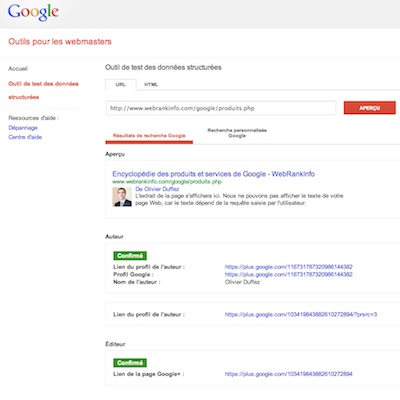400x400 pixels.
Task: Click the author photo thumbnail
Action: (122, 197)
